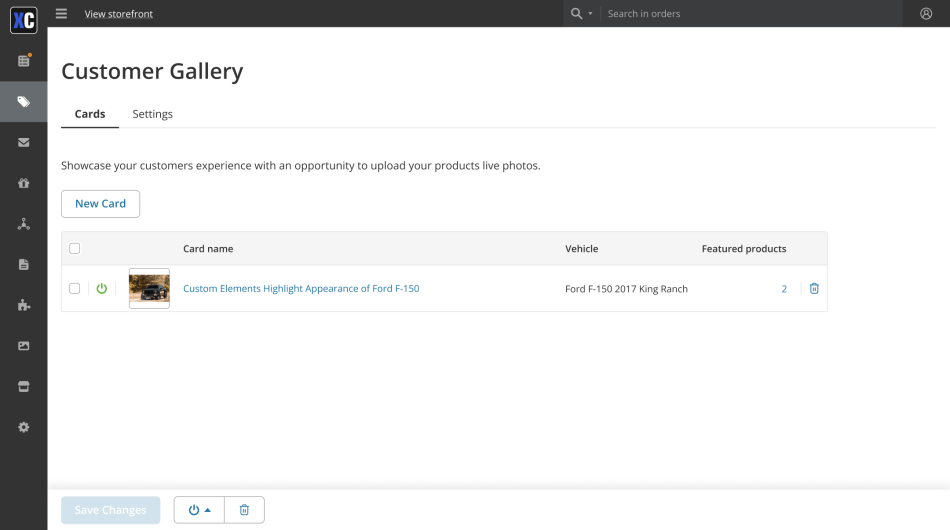Open the bulk enable/disable power dropdown
This screenshot has width=950, height=530.
[x=200, y=510]
